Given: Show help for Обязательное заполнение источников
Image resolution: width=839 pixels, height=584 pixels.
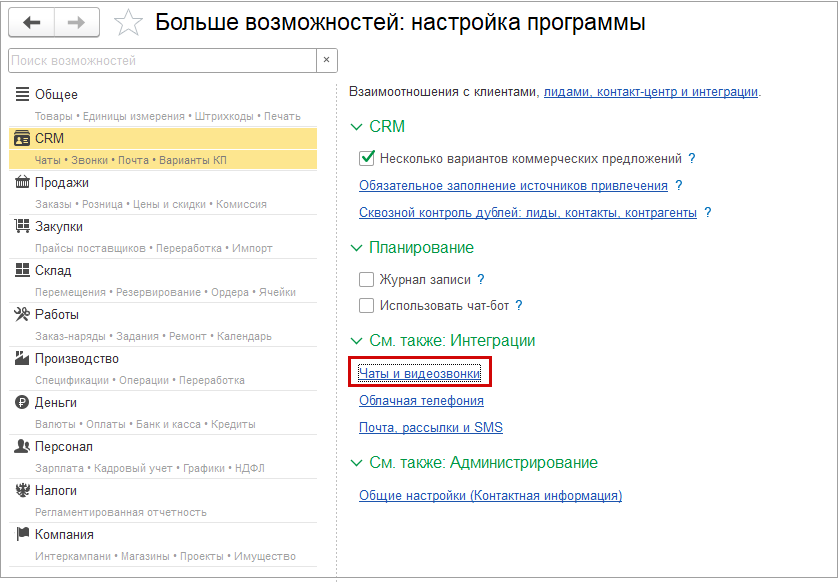Looking at the screenshot, I should click(x=679, y=185).
